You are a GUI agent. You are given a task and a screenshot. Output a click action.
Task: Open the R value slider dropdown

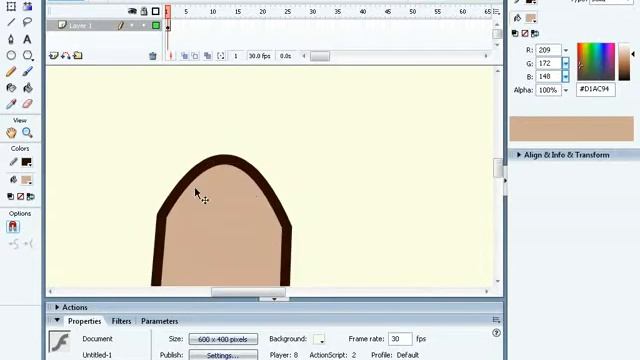(x=566, y=50)
